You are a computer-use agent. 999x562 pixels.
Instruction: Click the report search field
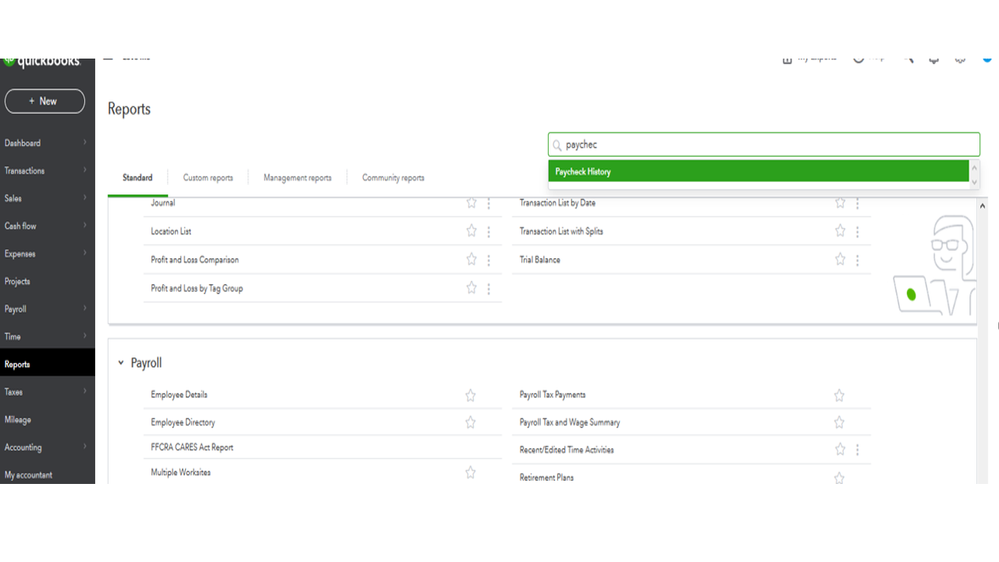click(x=764, y=145)
